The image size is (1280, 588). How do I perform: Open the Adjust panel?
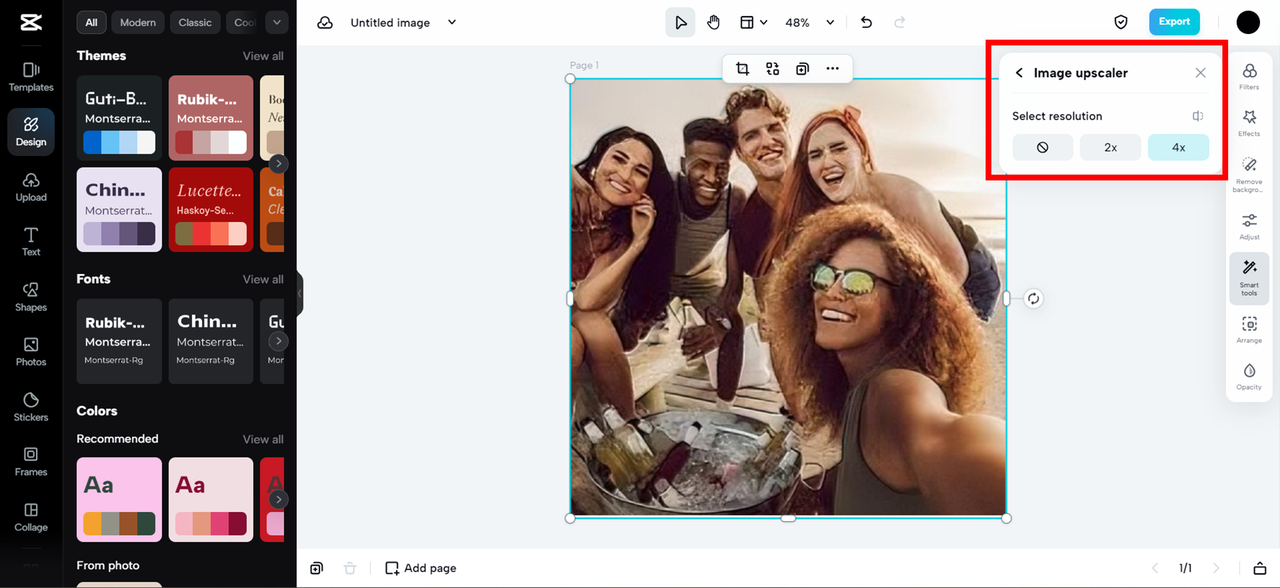(1249, 226)
